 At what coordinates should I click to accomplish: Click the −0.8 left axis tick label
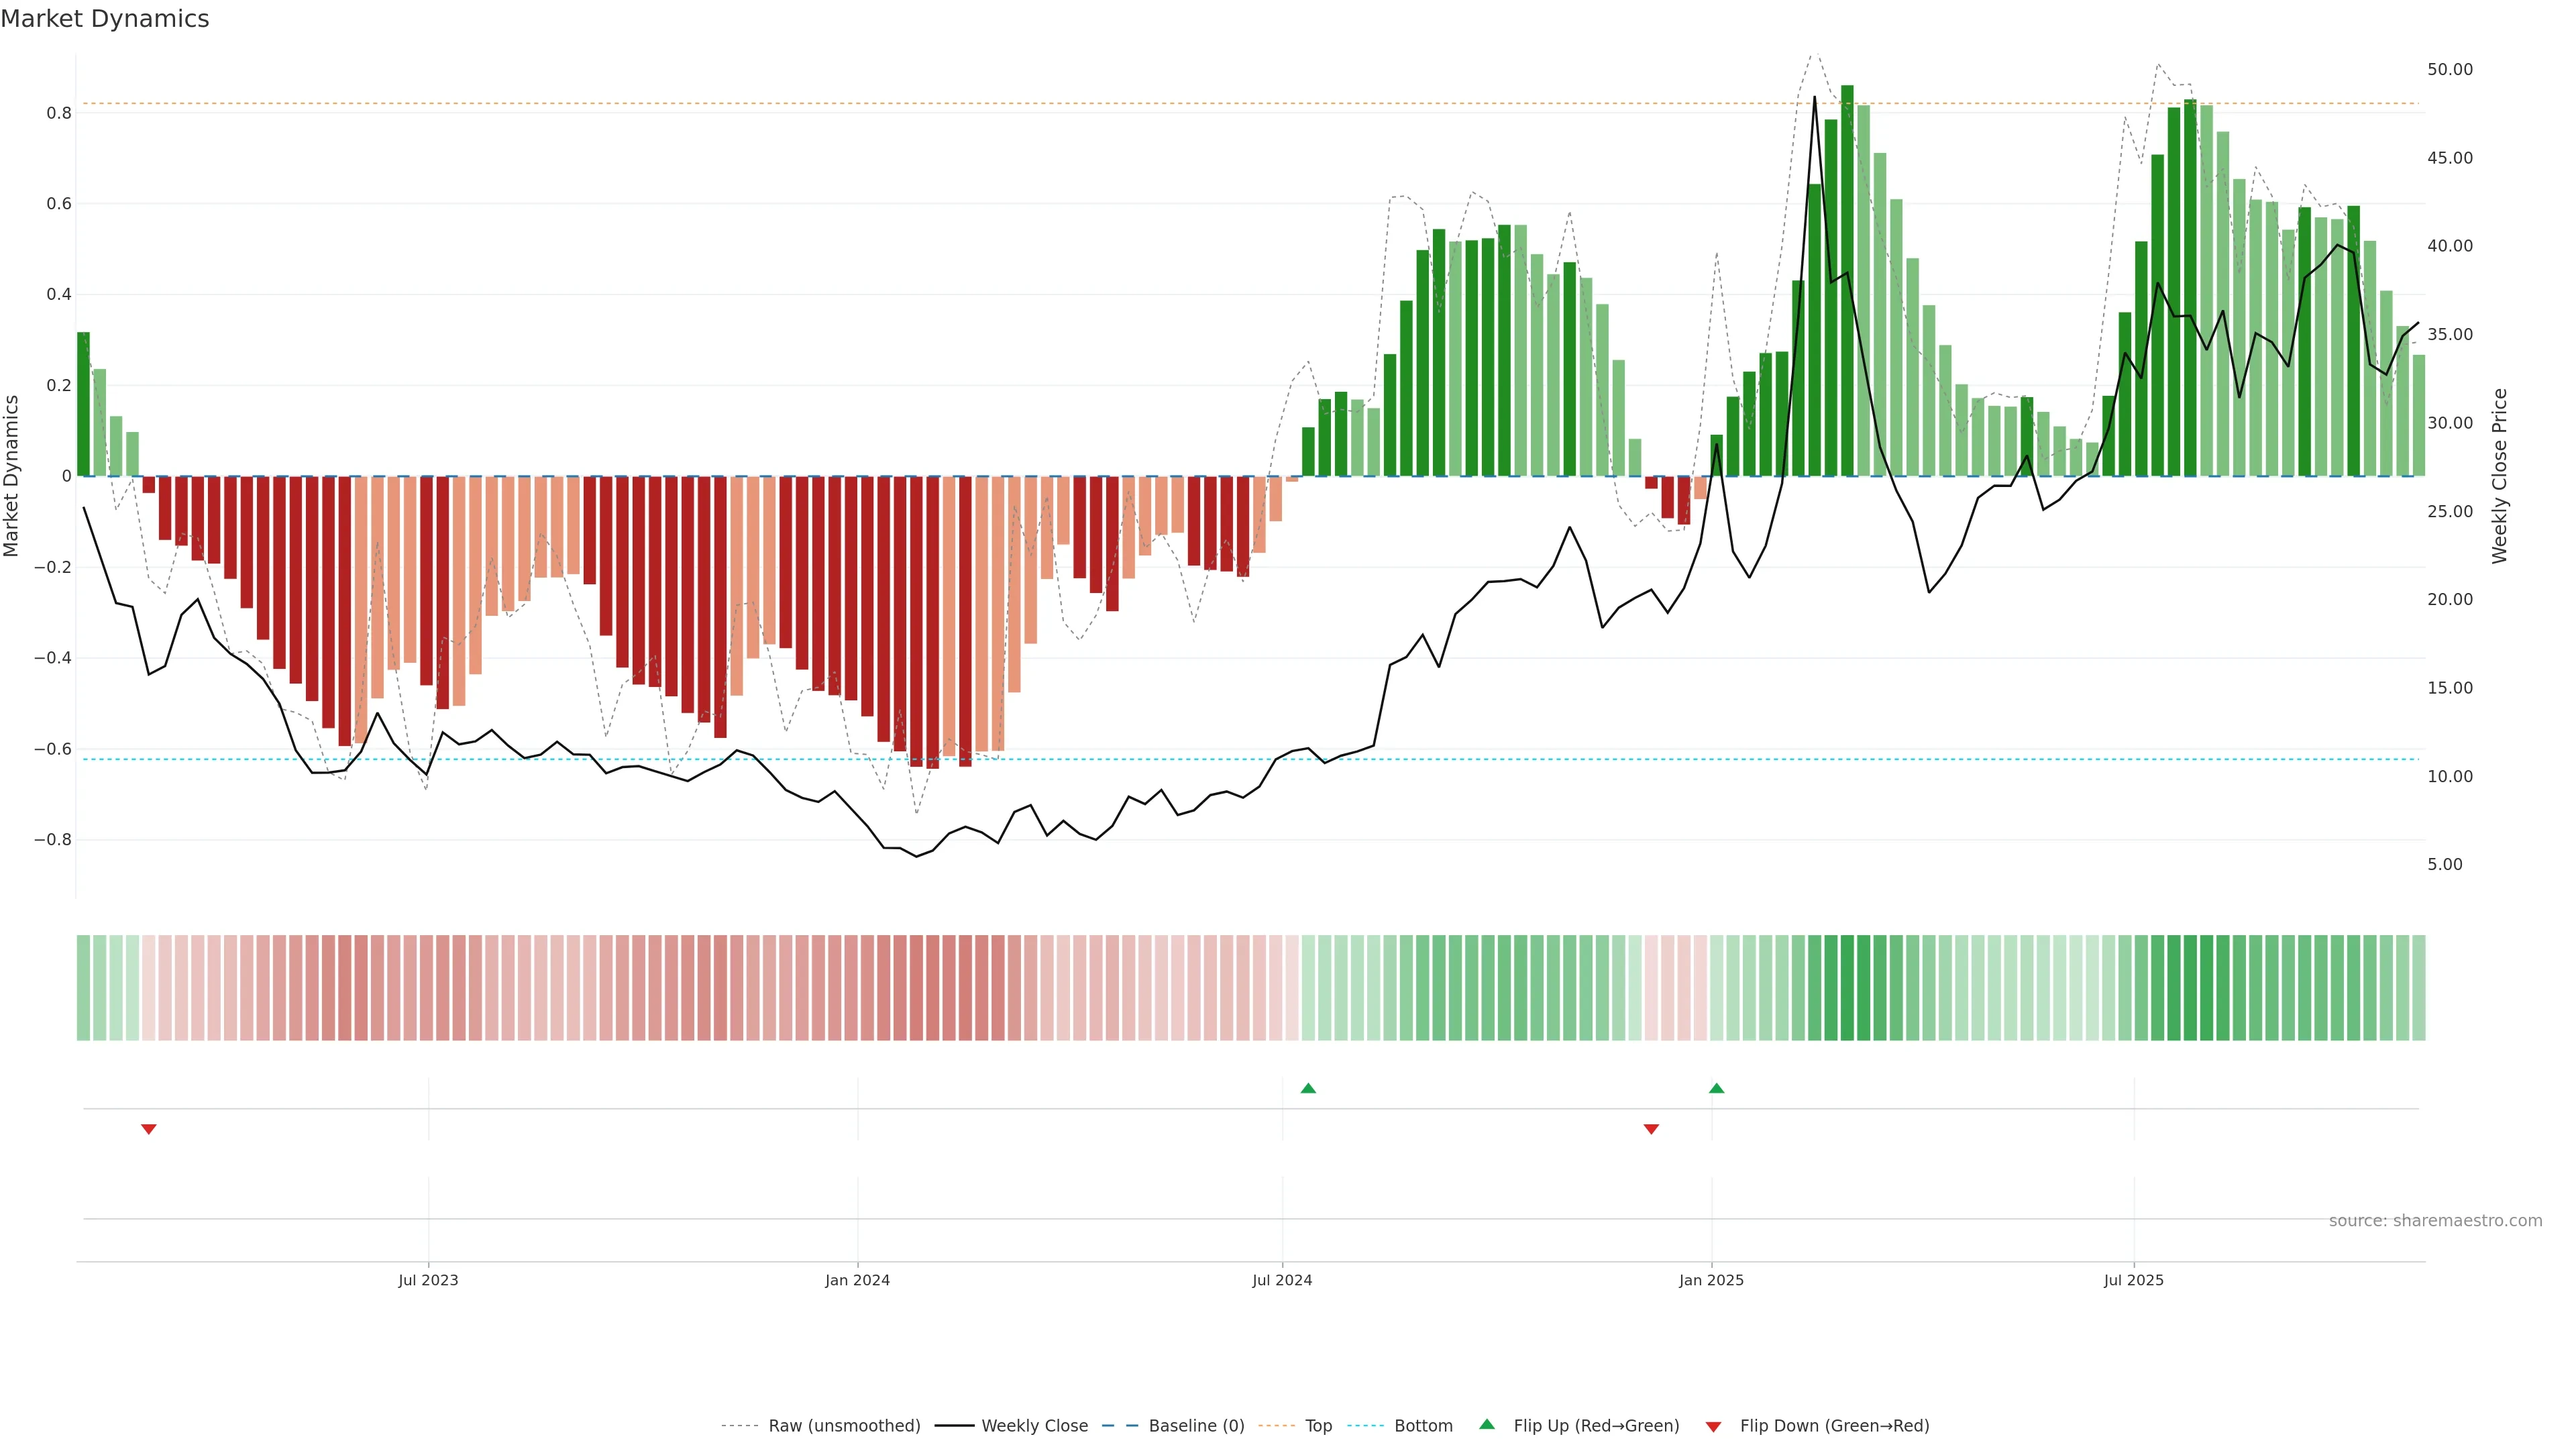click(x=53, y=840)
